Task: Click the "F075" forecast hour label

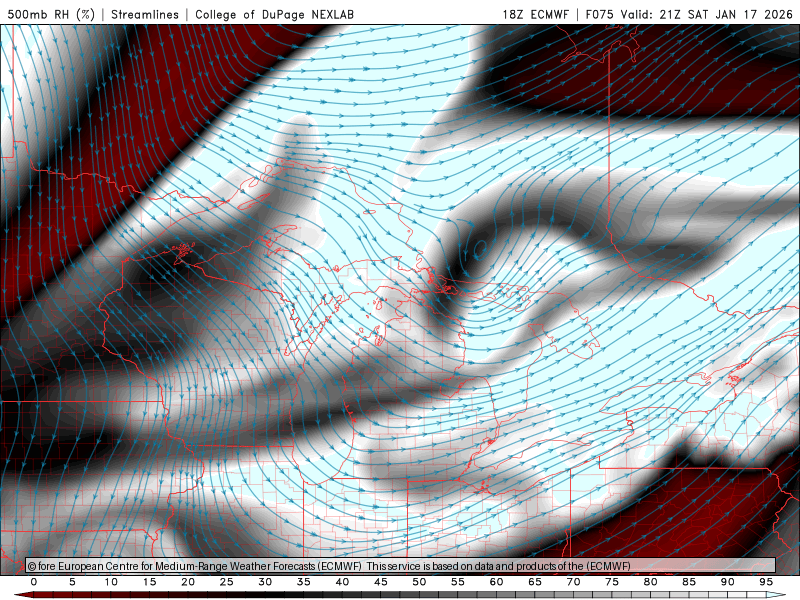Action: coord(600,14)
